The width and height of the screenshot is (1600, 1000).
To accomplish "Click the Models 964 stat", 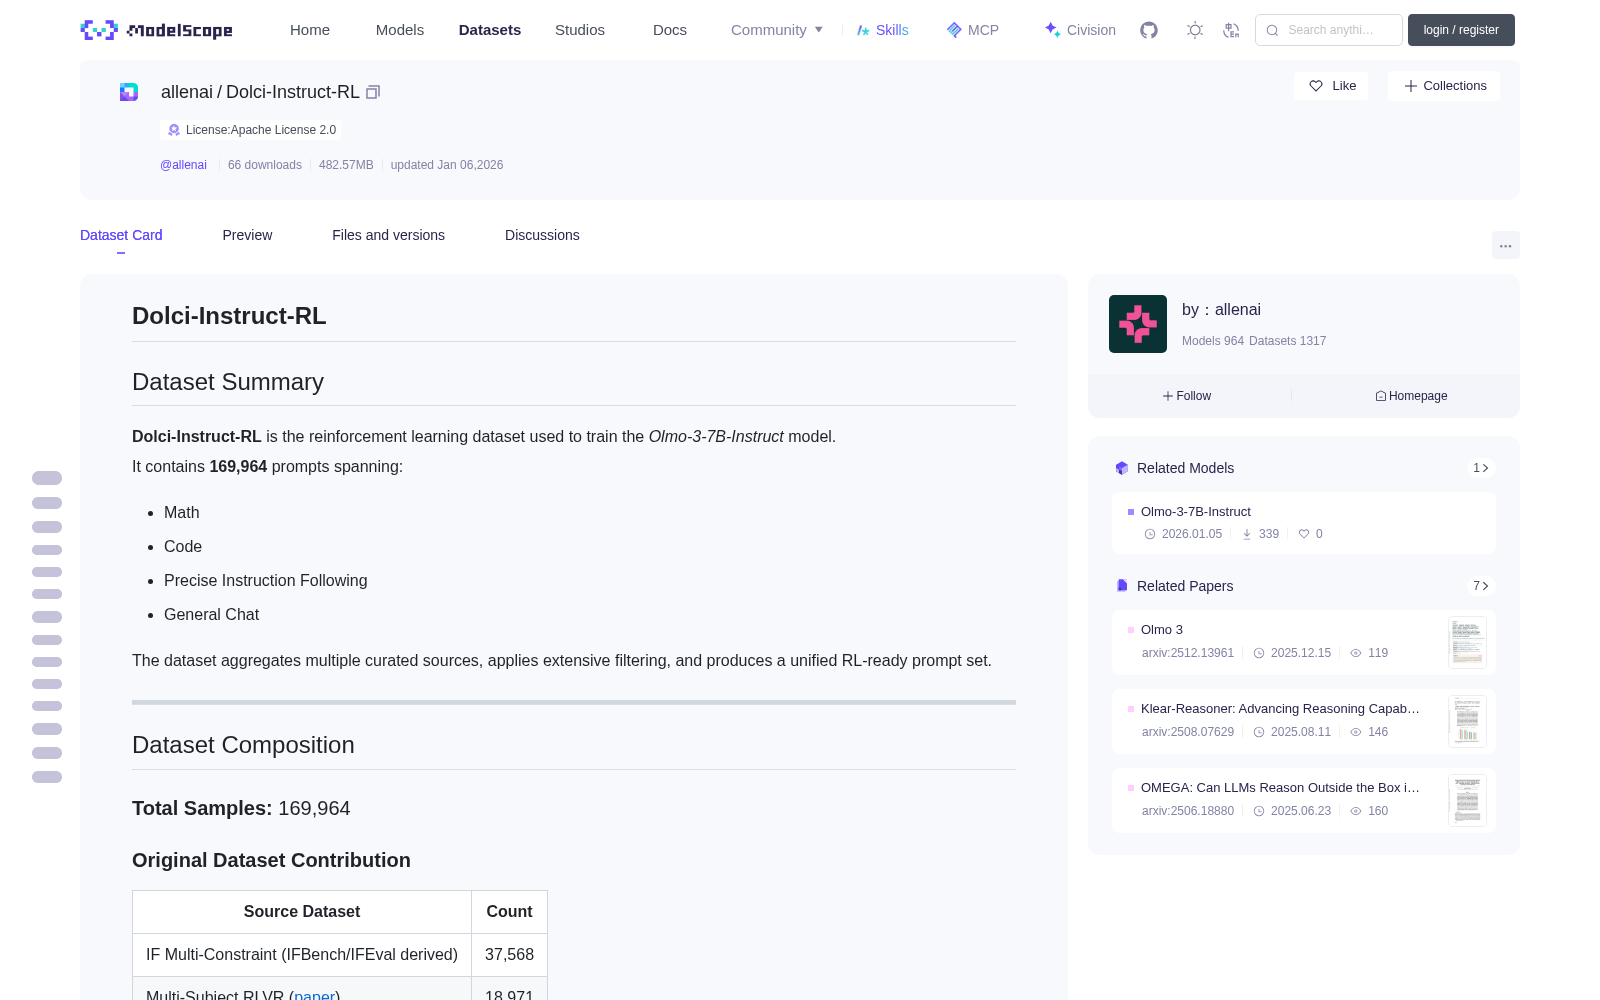I will (x=1213, y=341).
